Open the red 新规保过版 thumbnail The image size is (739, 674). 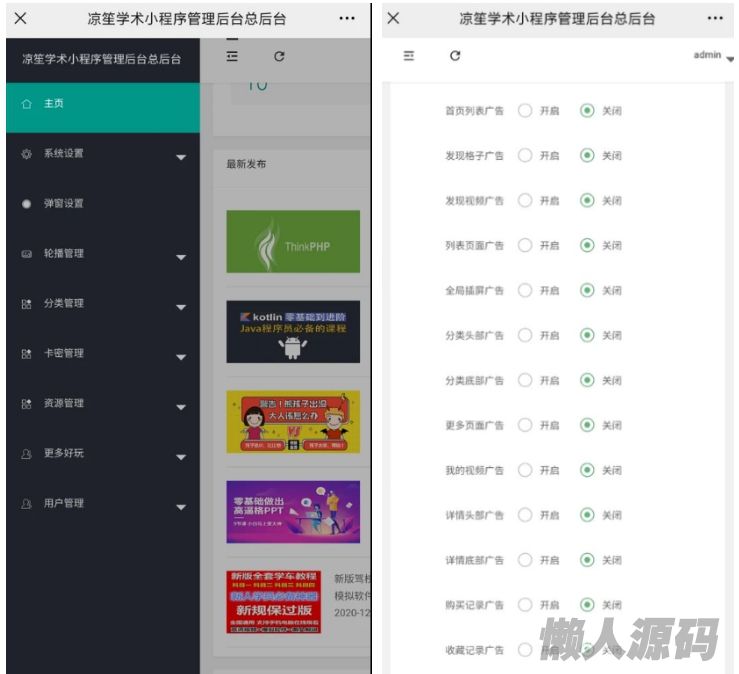point(273,602)
